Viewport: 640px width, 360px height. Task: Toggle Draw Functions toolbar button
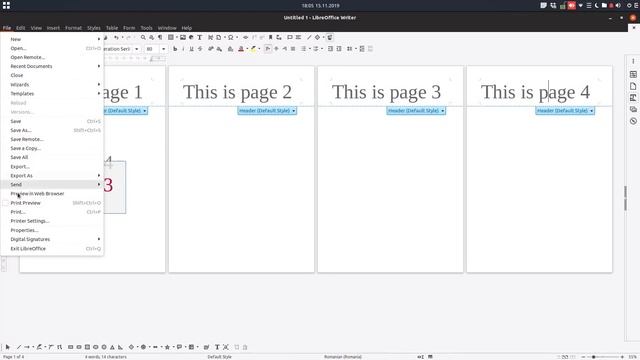point(330,37)
